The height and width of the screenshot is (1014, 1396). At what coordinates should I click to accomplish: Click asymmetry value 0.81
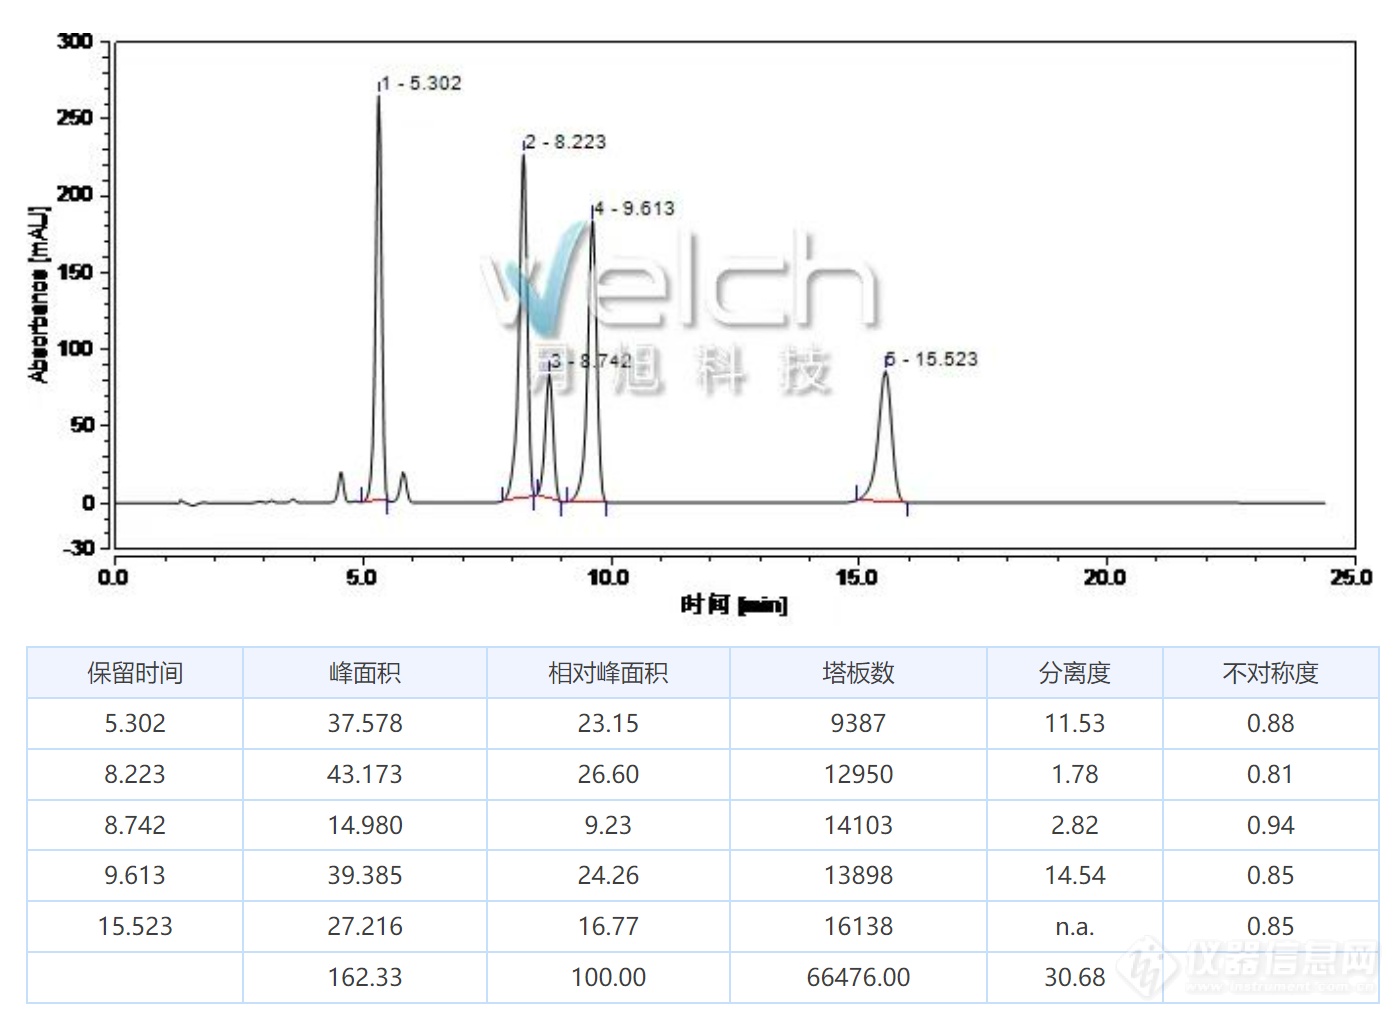[x=1270, y=774]
